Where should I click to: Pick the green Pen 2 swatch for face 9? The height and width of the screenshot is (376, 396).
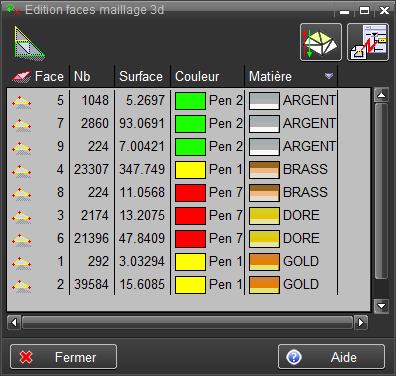pyautogui.click(x=190, y=147)
